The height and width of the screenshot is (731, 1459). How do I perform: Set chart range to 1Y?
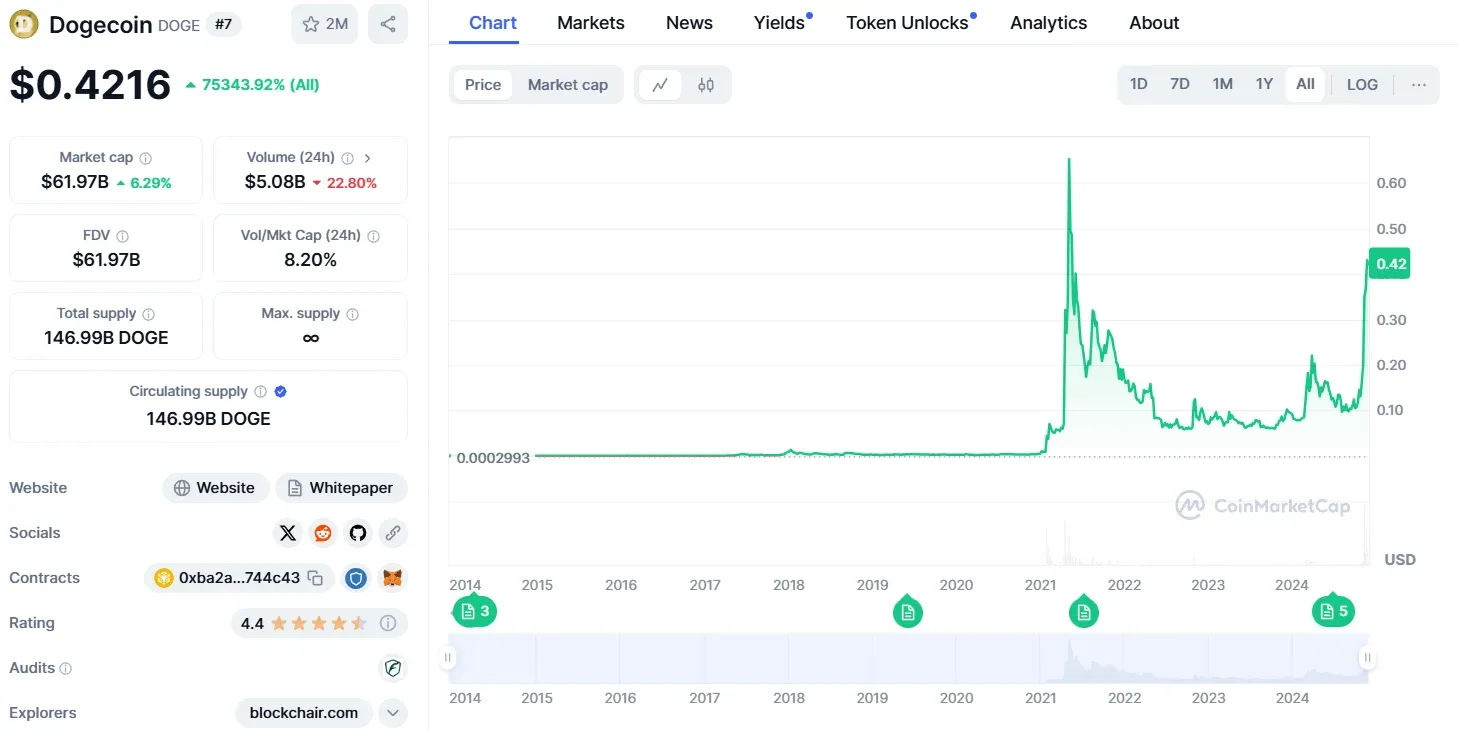[x=1264, y=84]
